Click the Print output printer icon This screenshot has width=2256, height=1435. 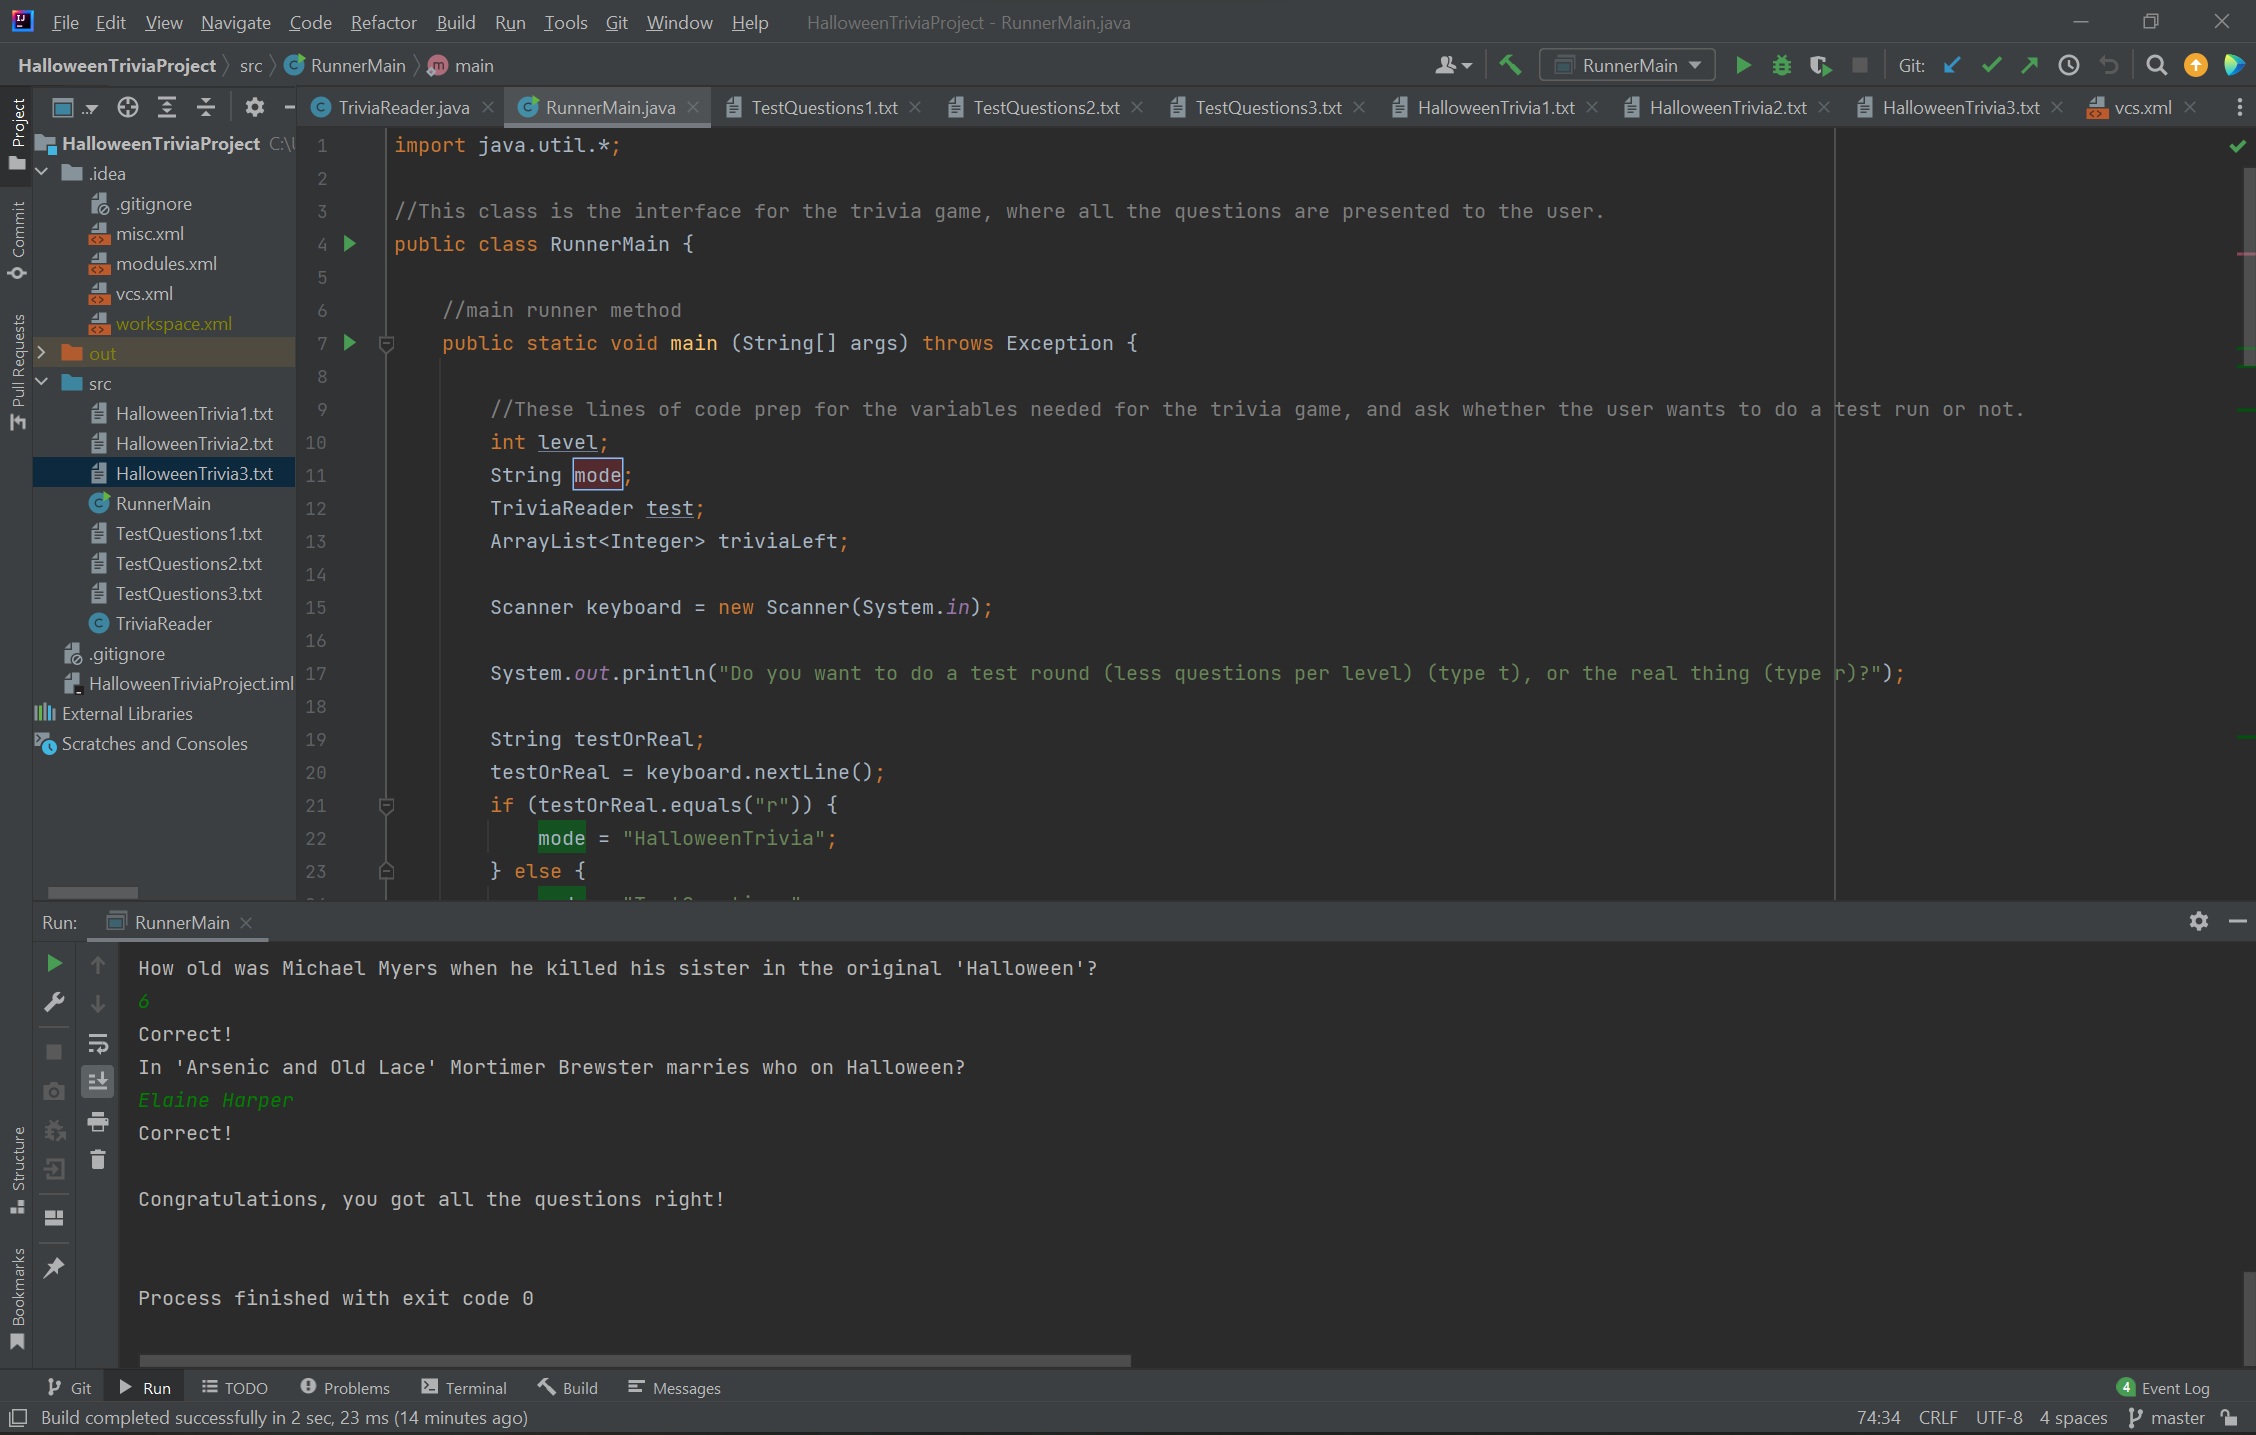pyautogui.click(x=98, y=1121)
